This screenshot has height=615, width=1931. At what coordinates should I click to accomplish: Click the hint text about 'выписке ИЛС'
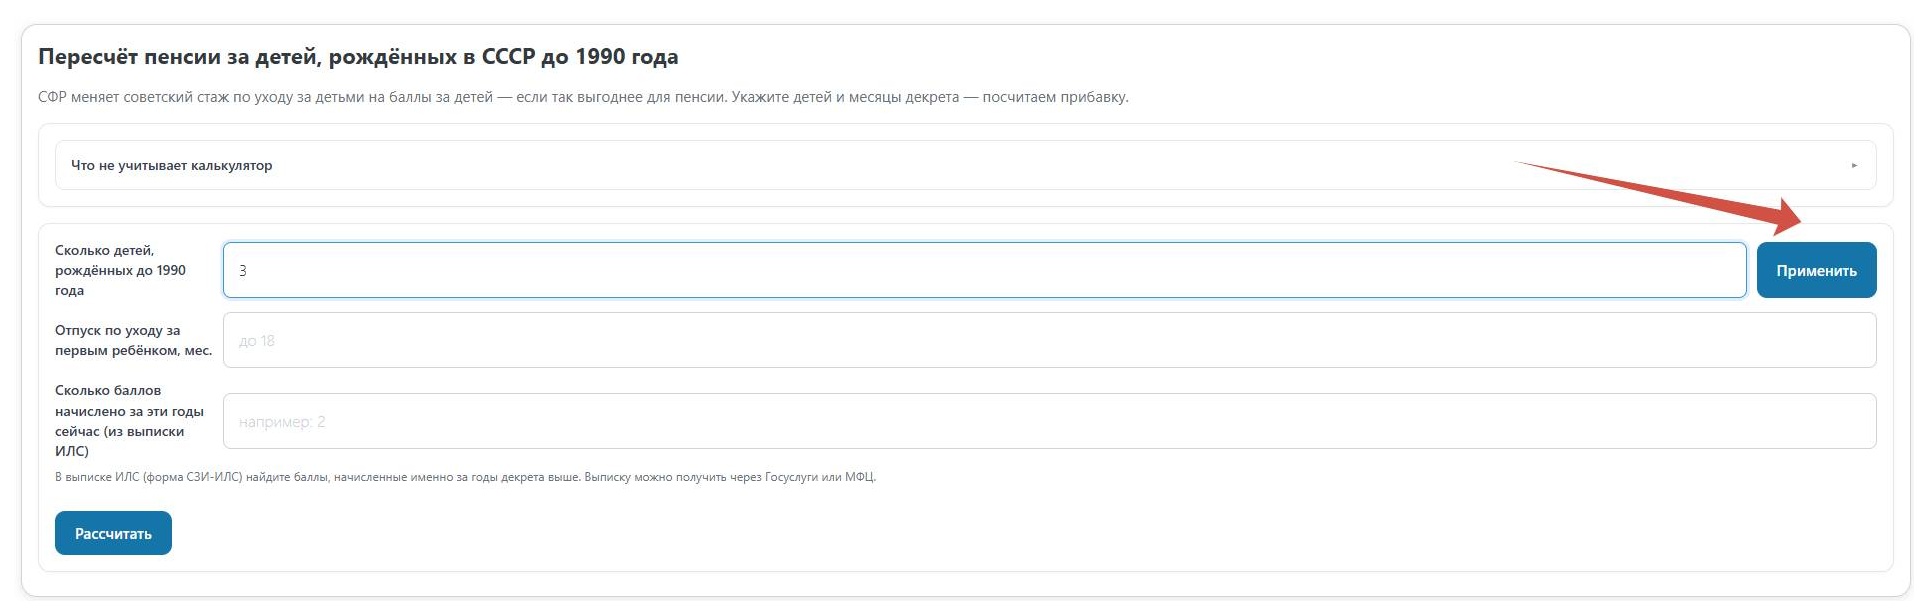465,477
